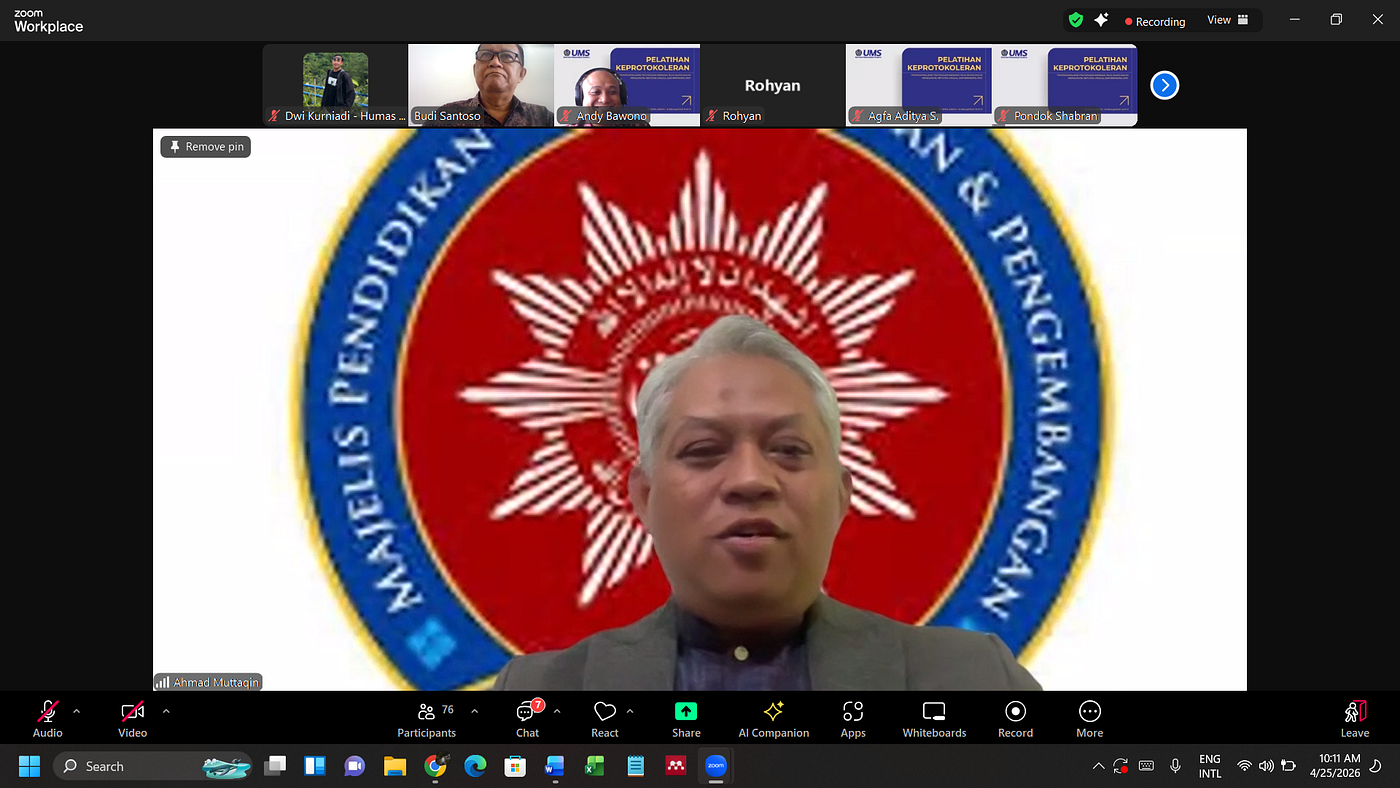Viewport: 1400px width, 788px height.
Task: Click the AI Companion sparkle icon in title bar
Action: coord(1101,20)
